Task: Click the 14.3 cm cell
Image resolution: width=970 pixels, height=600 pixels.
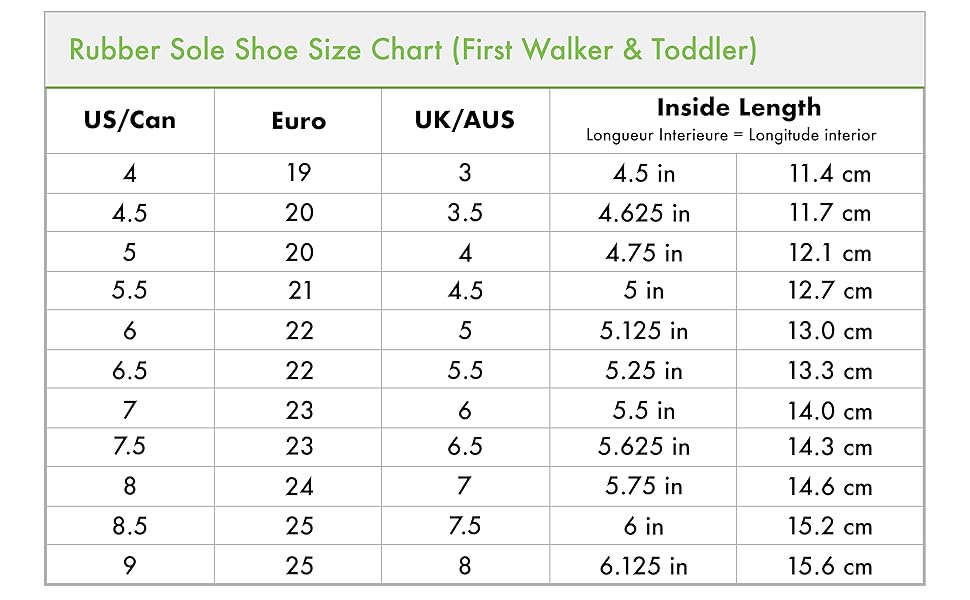Action: [829, 448]
